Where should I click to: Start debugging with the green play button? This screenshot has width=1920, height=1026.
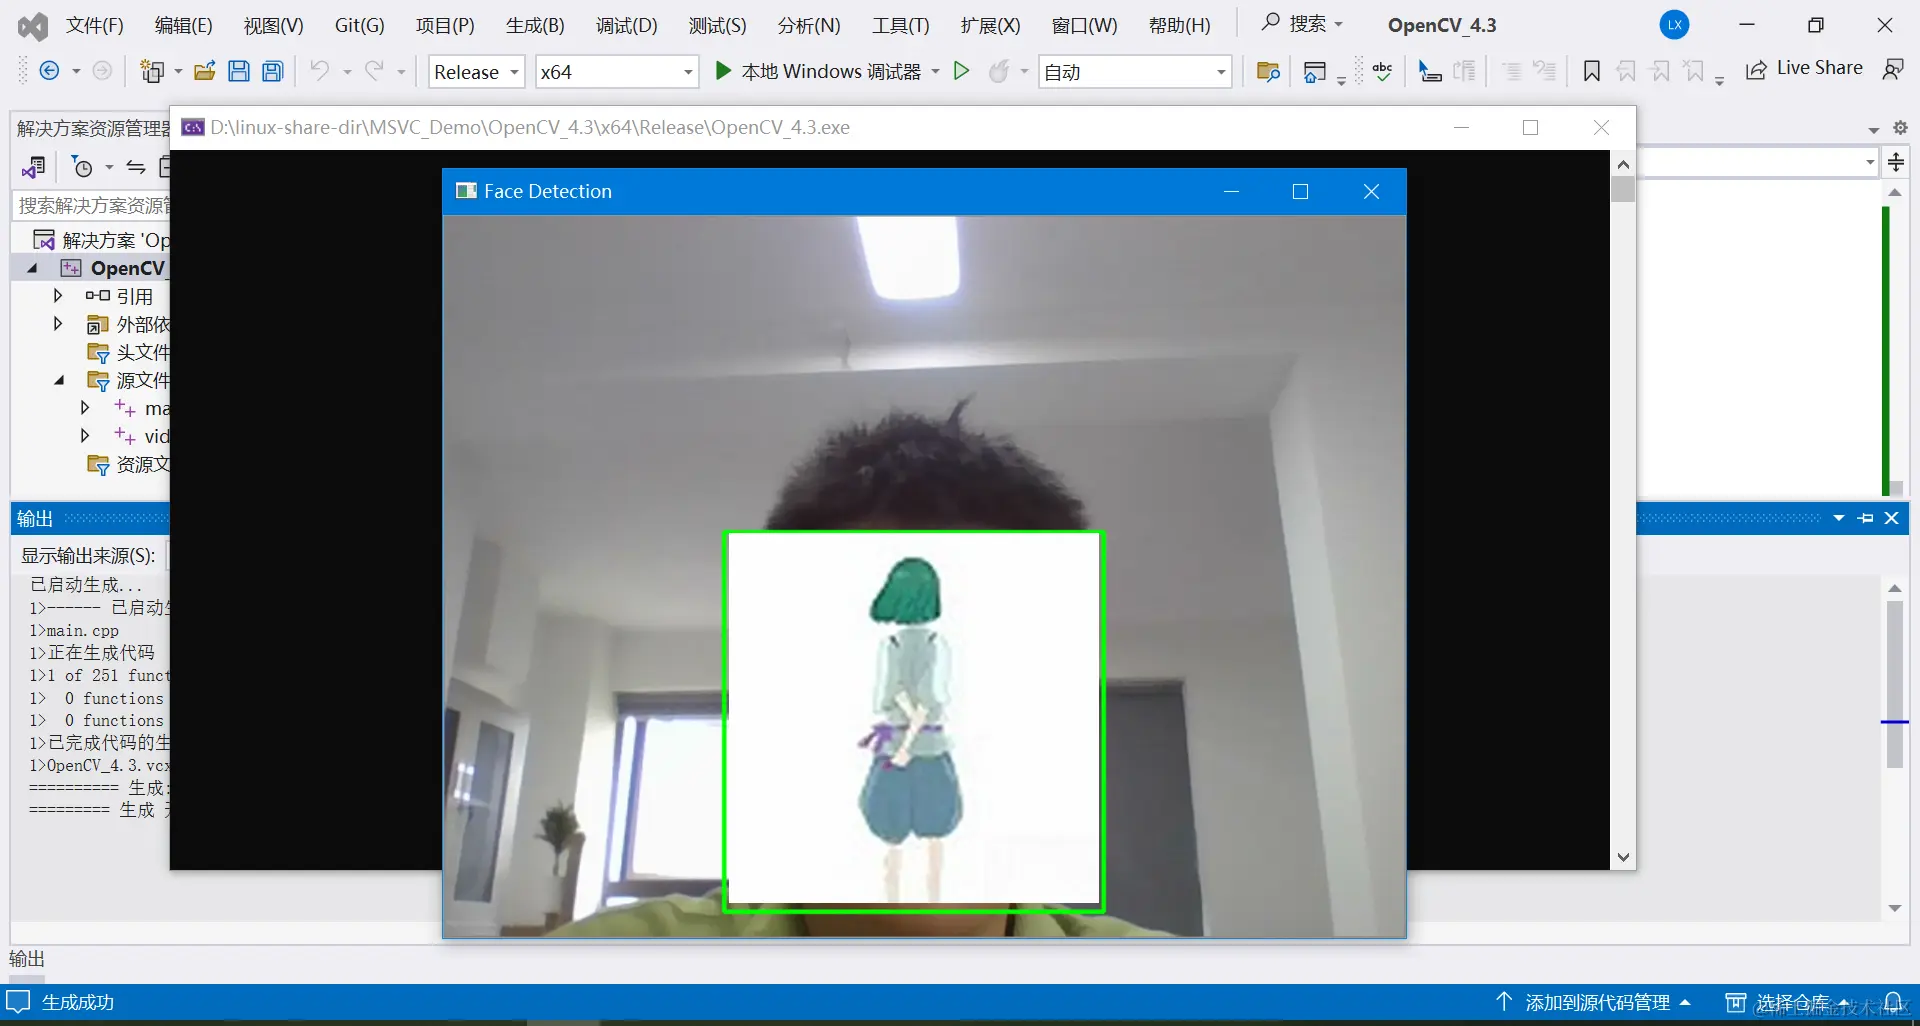click(x=723, y=71)
